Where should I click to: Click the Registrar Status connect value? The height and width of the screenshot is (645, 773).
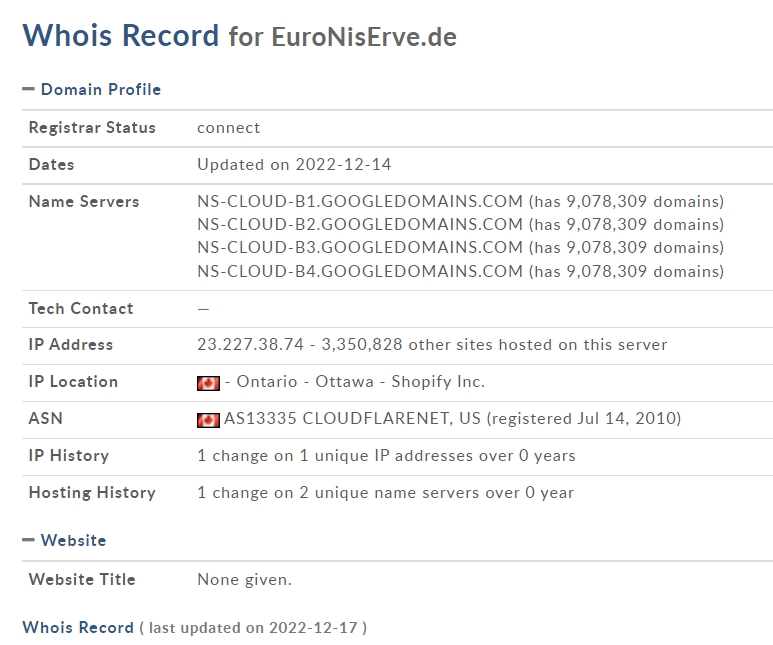(228, 128)
